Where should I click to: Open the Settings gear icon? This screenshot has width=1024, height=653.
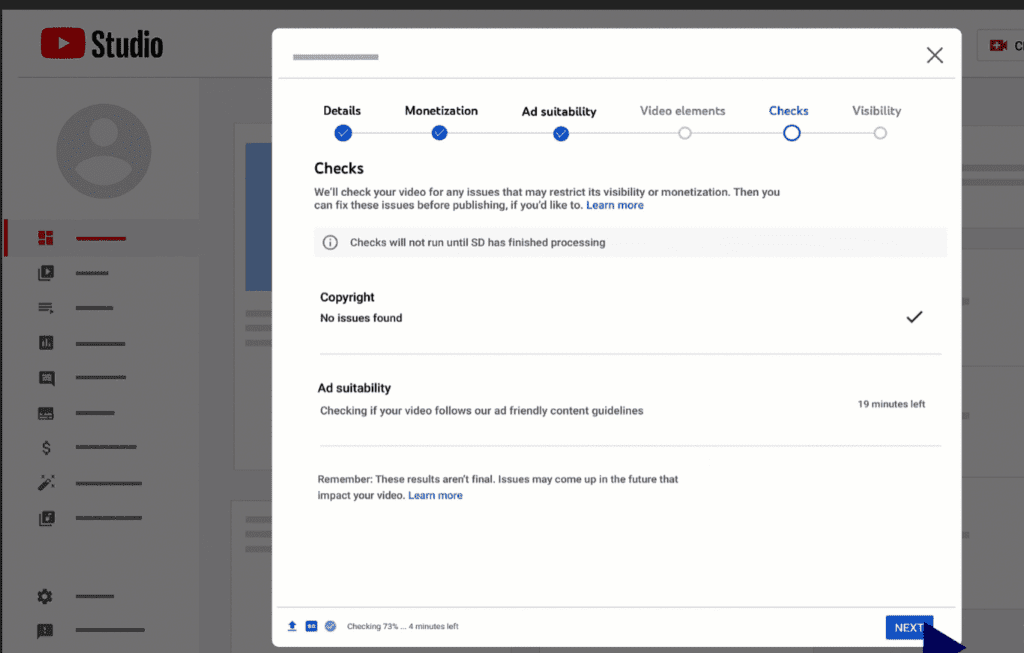(44, 596)
